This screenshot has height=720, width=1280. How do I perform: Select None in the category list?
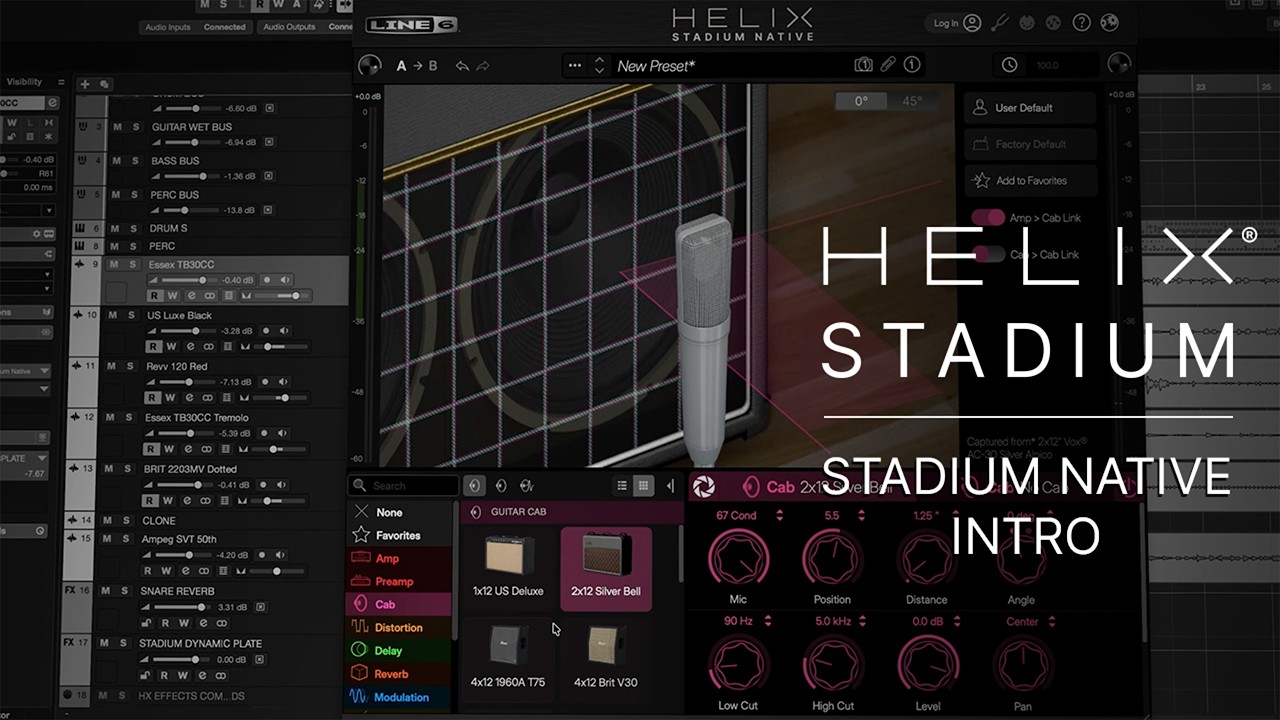click(x=399, y=512)
